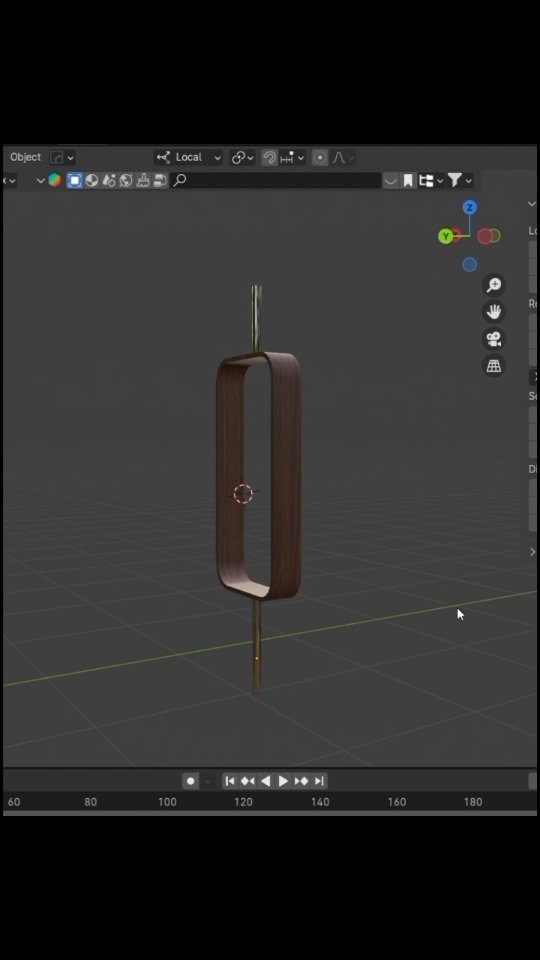Open the Local orientation dropdown
The image size is (540, 960).
188,157
